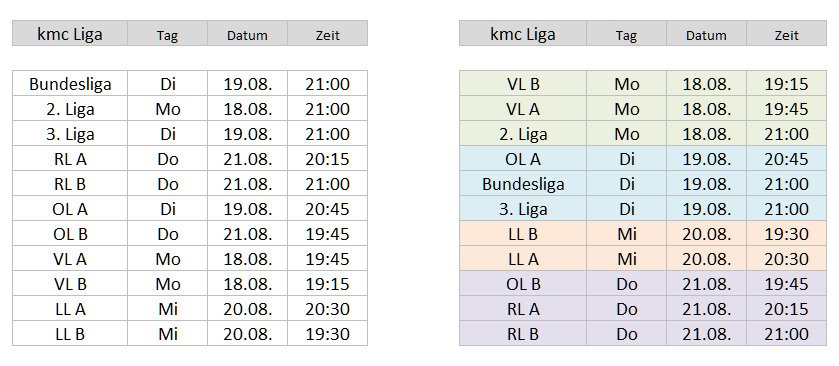Image resolution: width=839 pixels, height=366 pixels.
Task: Select 2. Liga cell in green section
Action: (523, 134)
